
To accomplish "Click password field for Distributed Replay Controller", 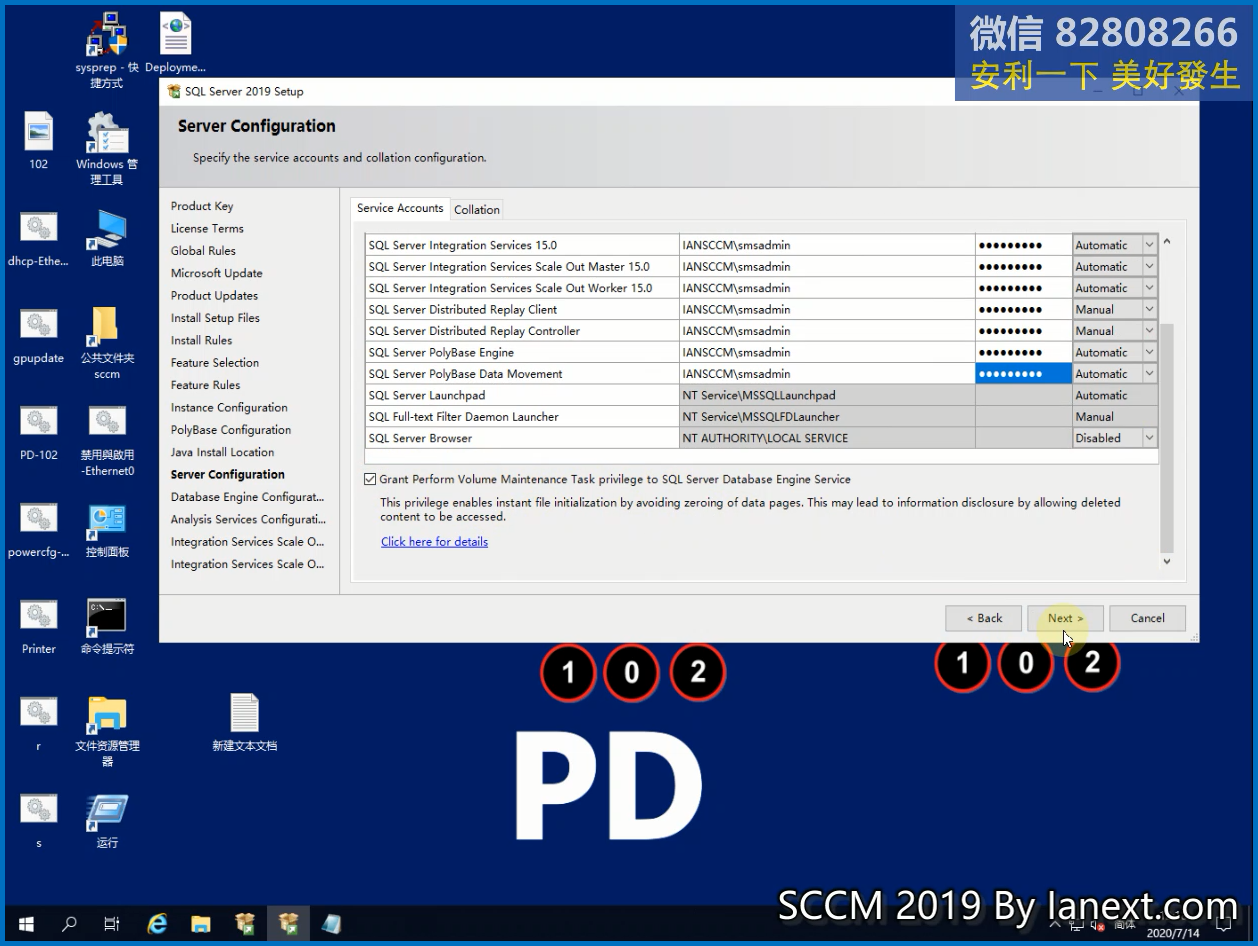I will [1024, 331].
